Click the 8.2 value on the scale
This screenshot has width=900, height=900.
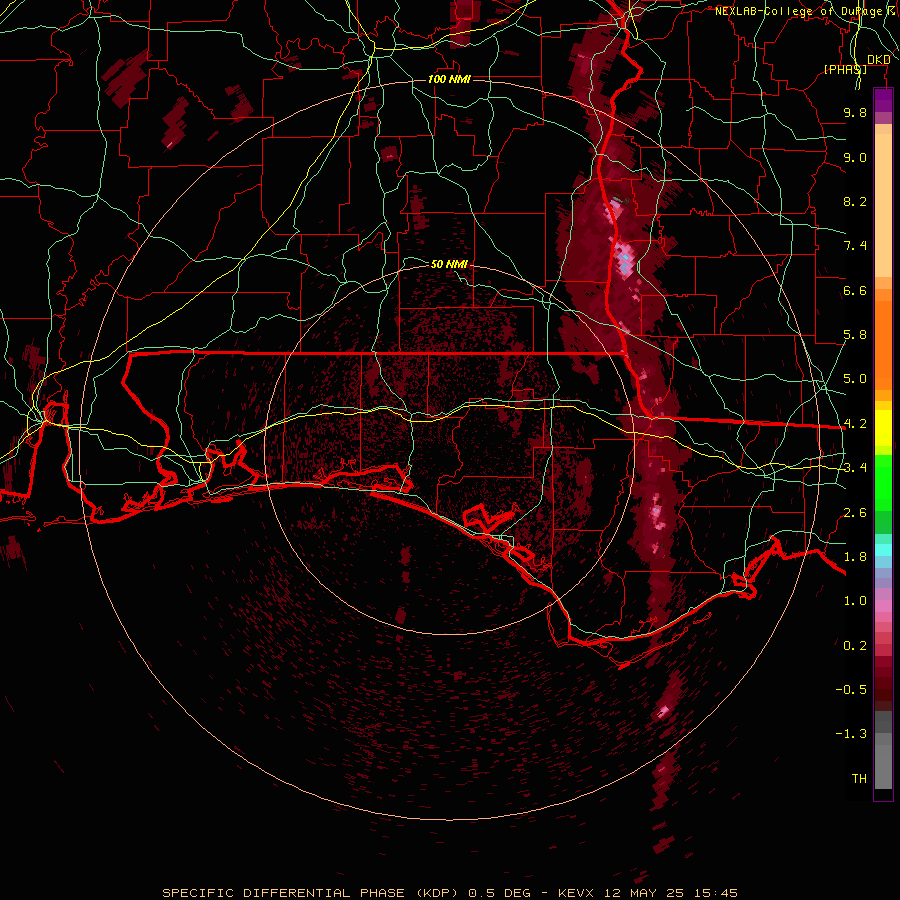pyautogui.click(x=855, y=201)
